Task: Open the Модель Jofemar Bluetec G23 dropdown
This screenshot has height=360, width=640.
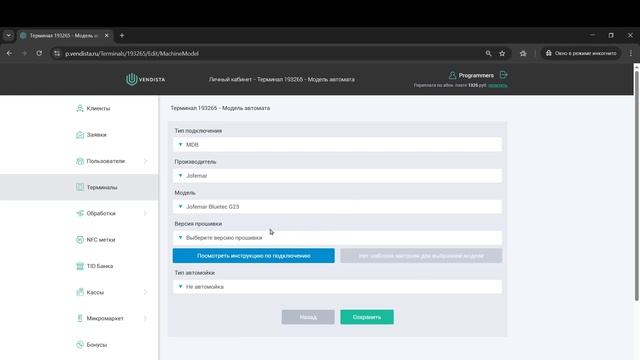Action: (337, 207)
